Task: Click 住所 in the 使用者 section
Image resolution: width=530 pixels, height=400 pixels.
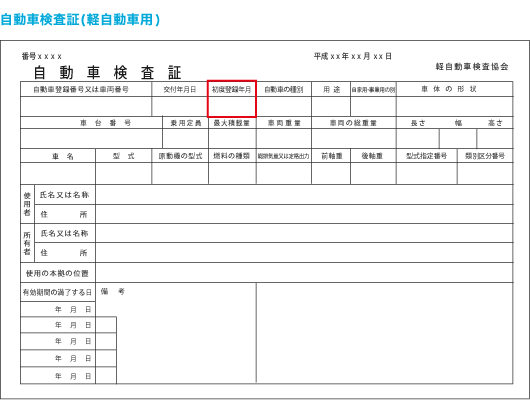Action: pyautogui.click(x=64, y=214)
